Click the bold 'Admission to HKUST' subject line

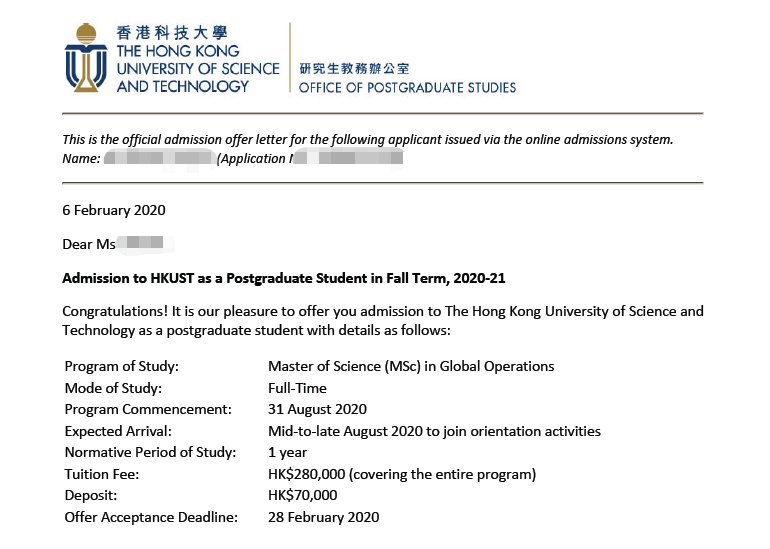tap(284, 278)
